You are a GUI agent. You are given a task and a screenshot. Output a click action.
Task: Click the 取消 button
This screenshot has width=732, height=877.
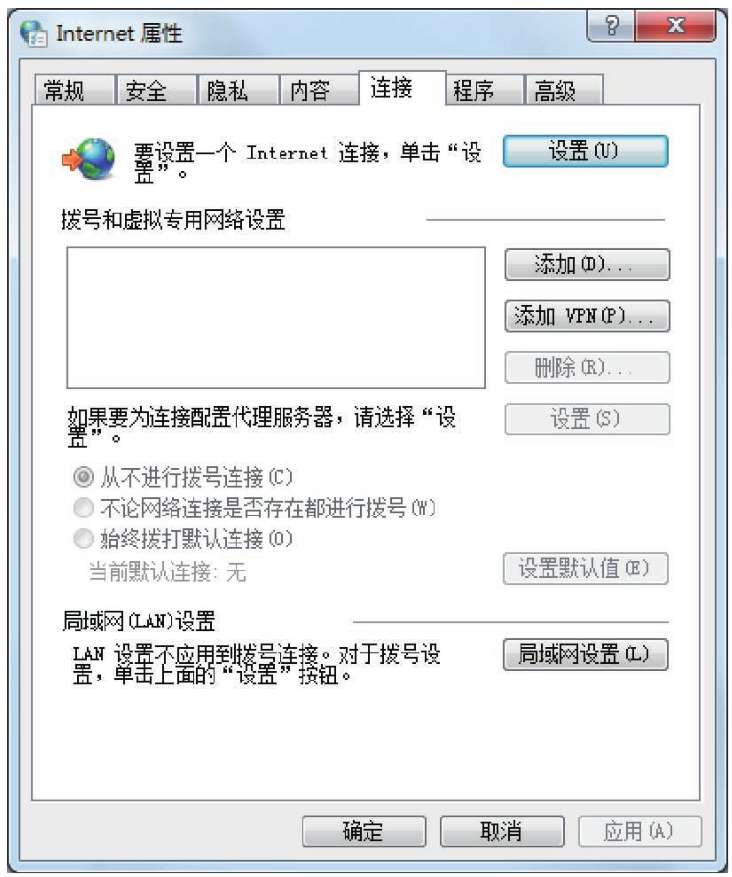click(x=502, y=831)
